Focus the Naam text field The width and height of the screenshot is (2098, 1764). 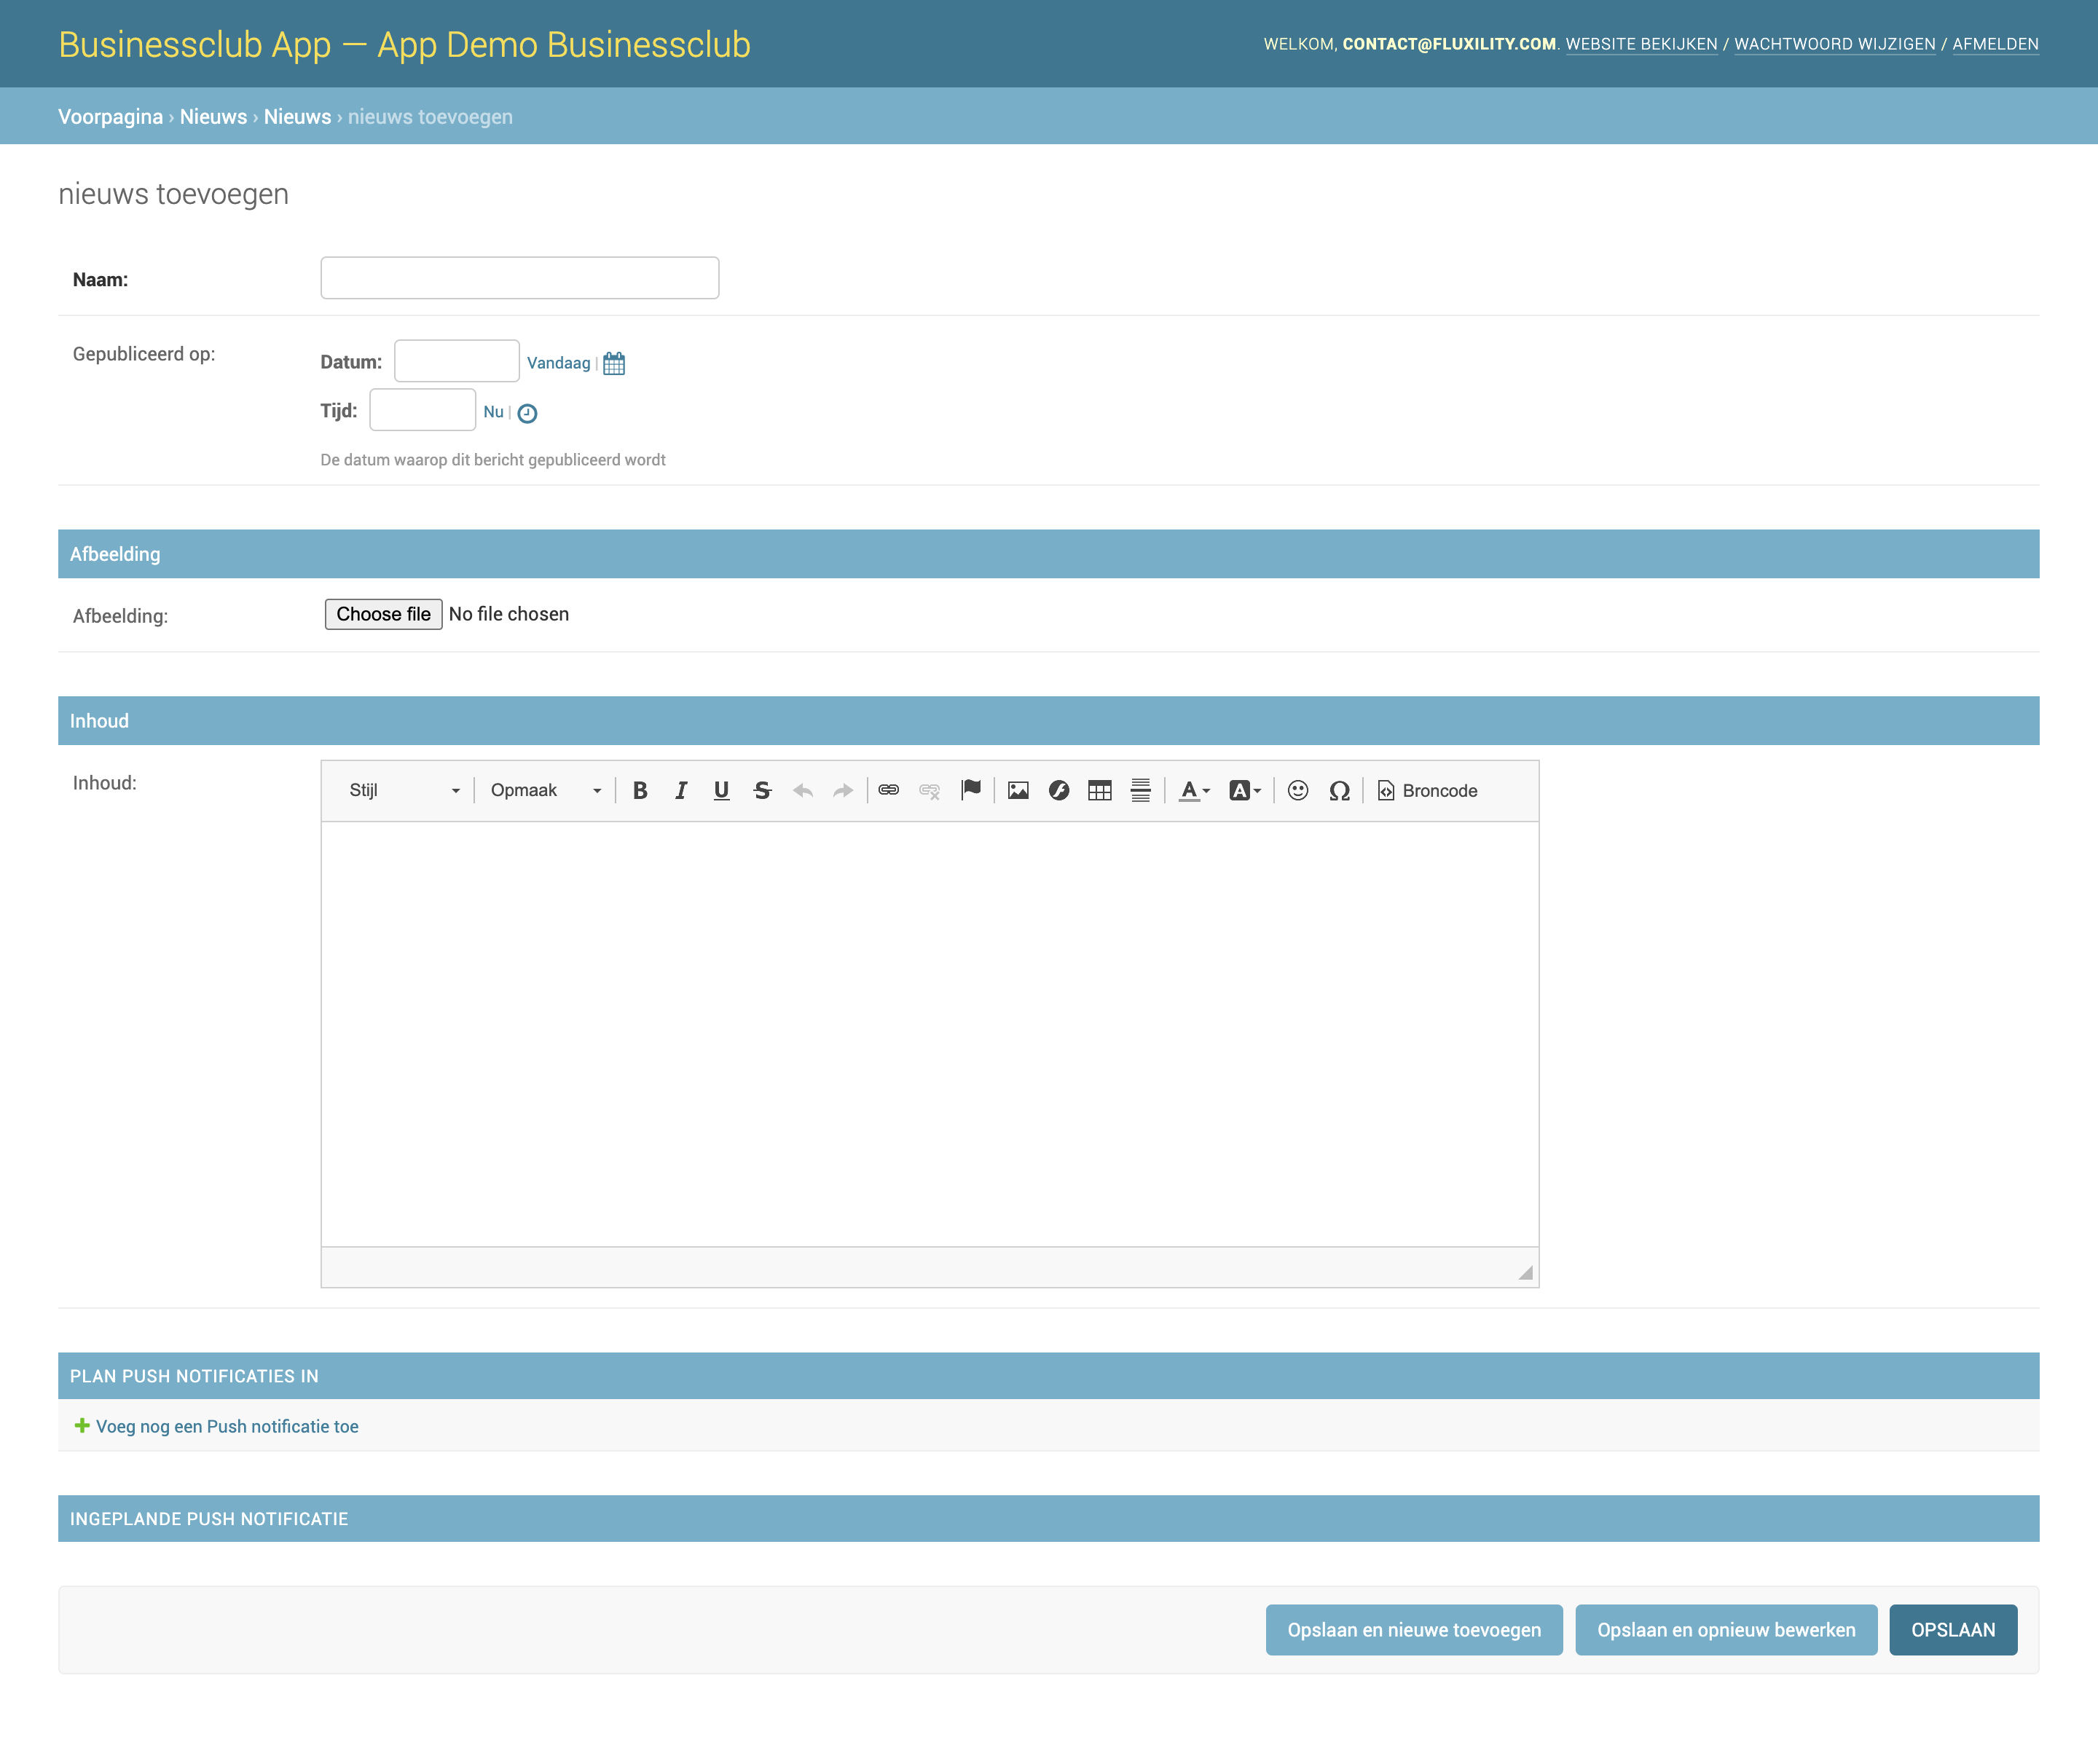click(x=519, y=278)
